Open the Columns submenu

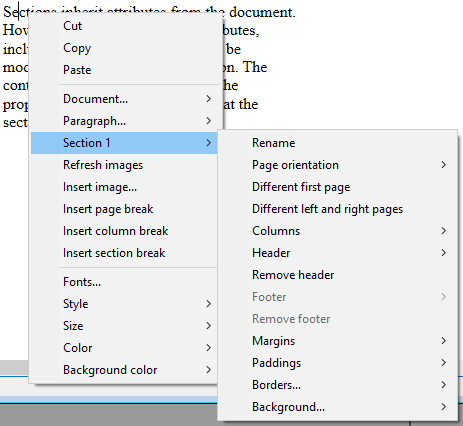(337, 231)
